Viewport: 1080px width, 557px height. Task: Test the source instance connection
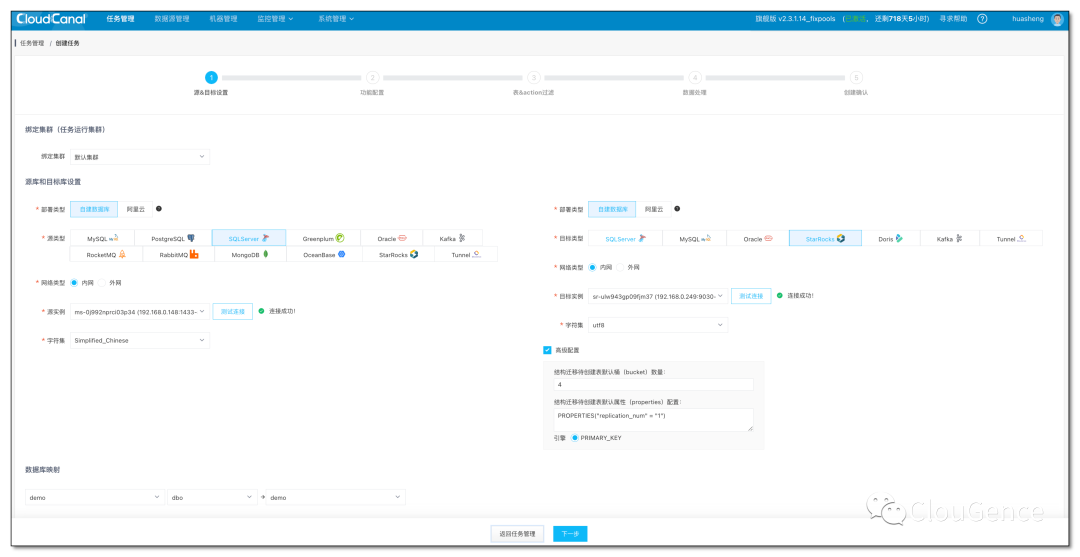pyautogui.click(x=233, y=312)
